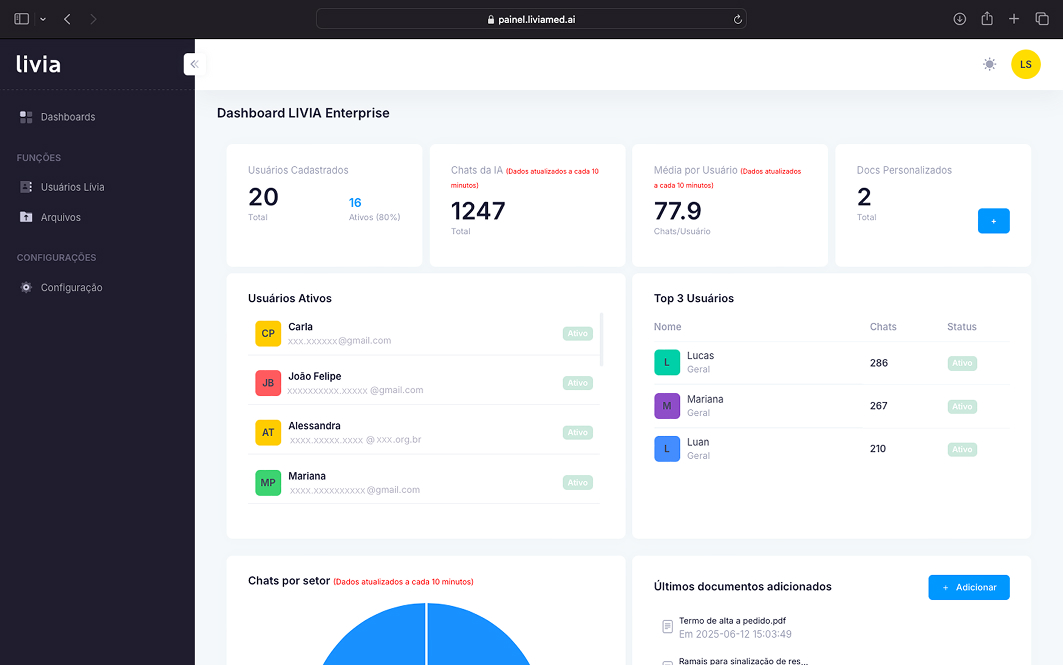This screenshot has height=665, width=1063.
Task: Click the Dashboards grid icon in sidebar
Action: 26,117
